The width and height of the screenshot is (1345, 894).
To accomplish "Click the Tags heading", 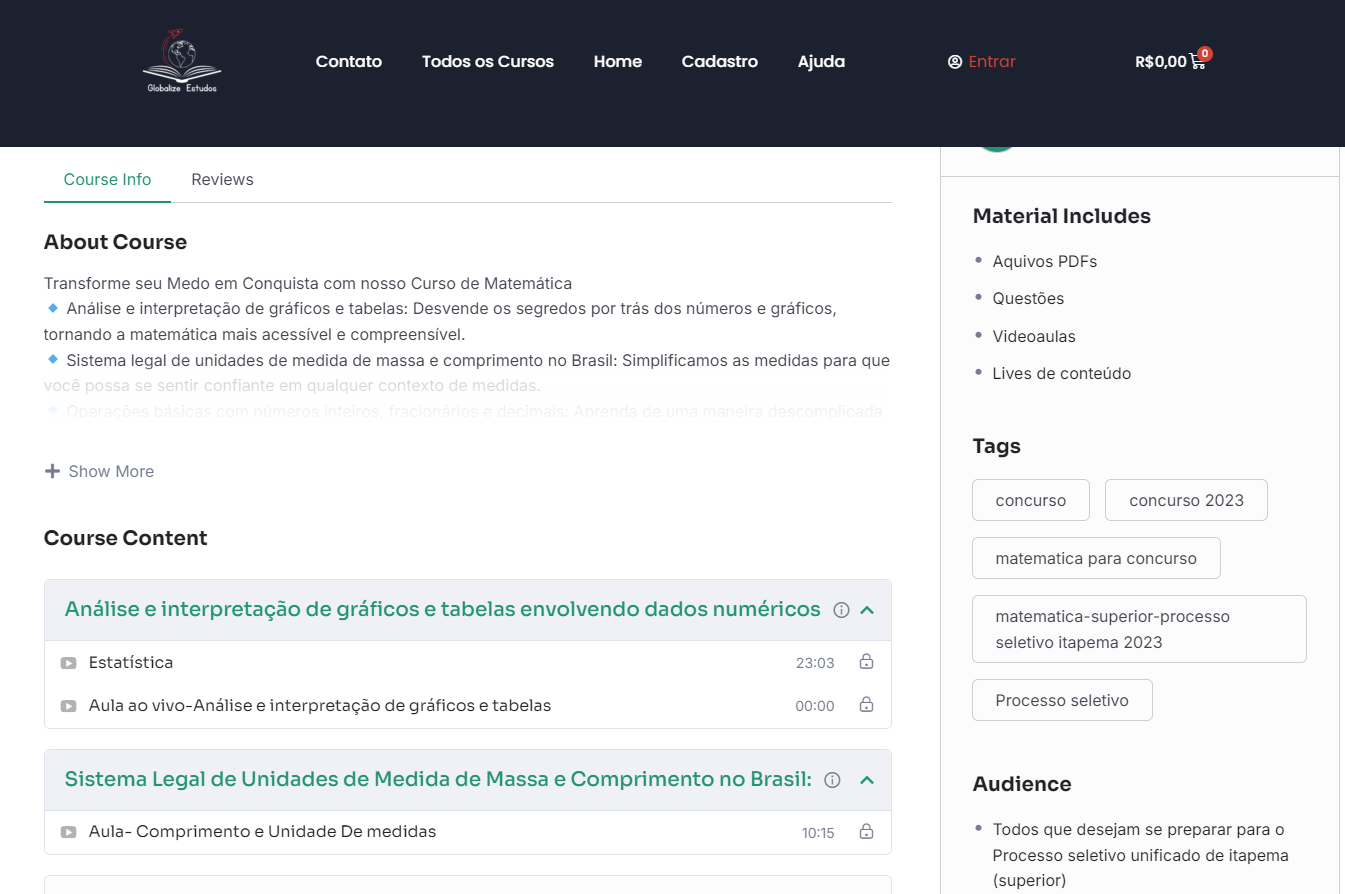I will click(996, 446).
